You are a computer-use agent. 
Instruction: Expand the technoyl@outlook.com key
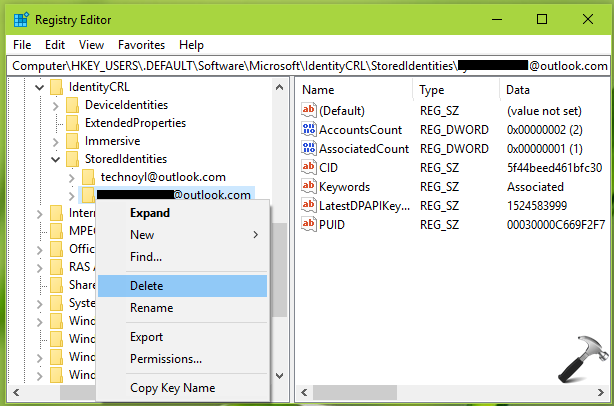71,177
